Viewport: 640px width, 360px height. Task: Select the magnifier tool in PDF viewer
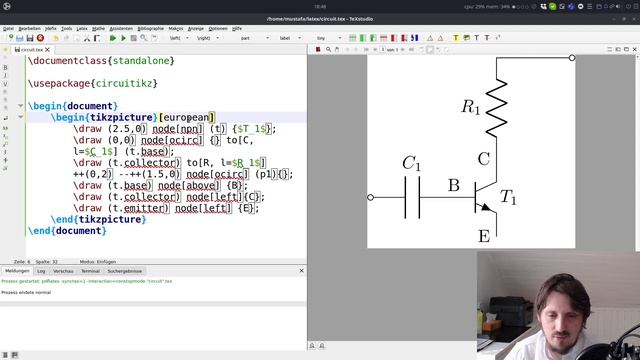pos(328,49)
